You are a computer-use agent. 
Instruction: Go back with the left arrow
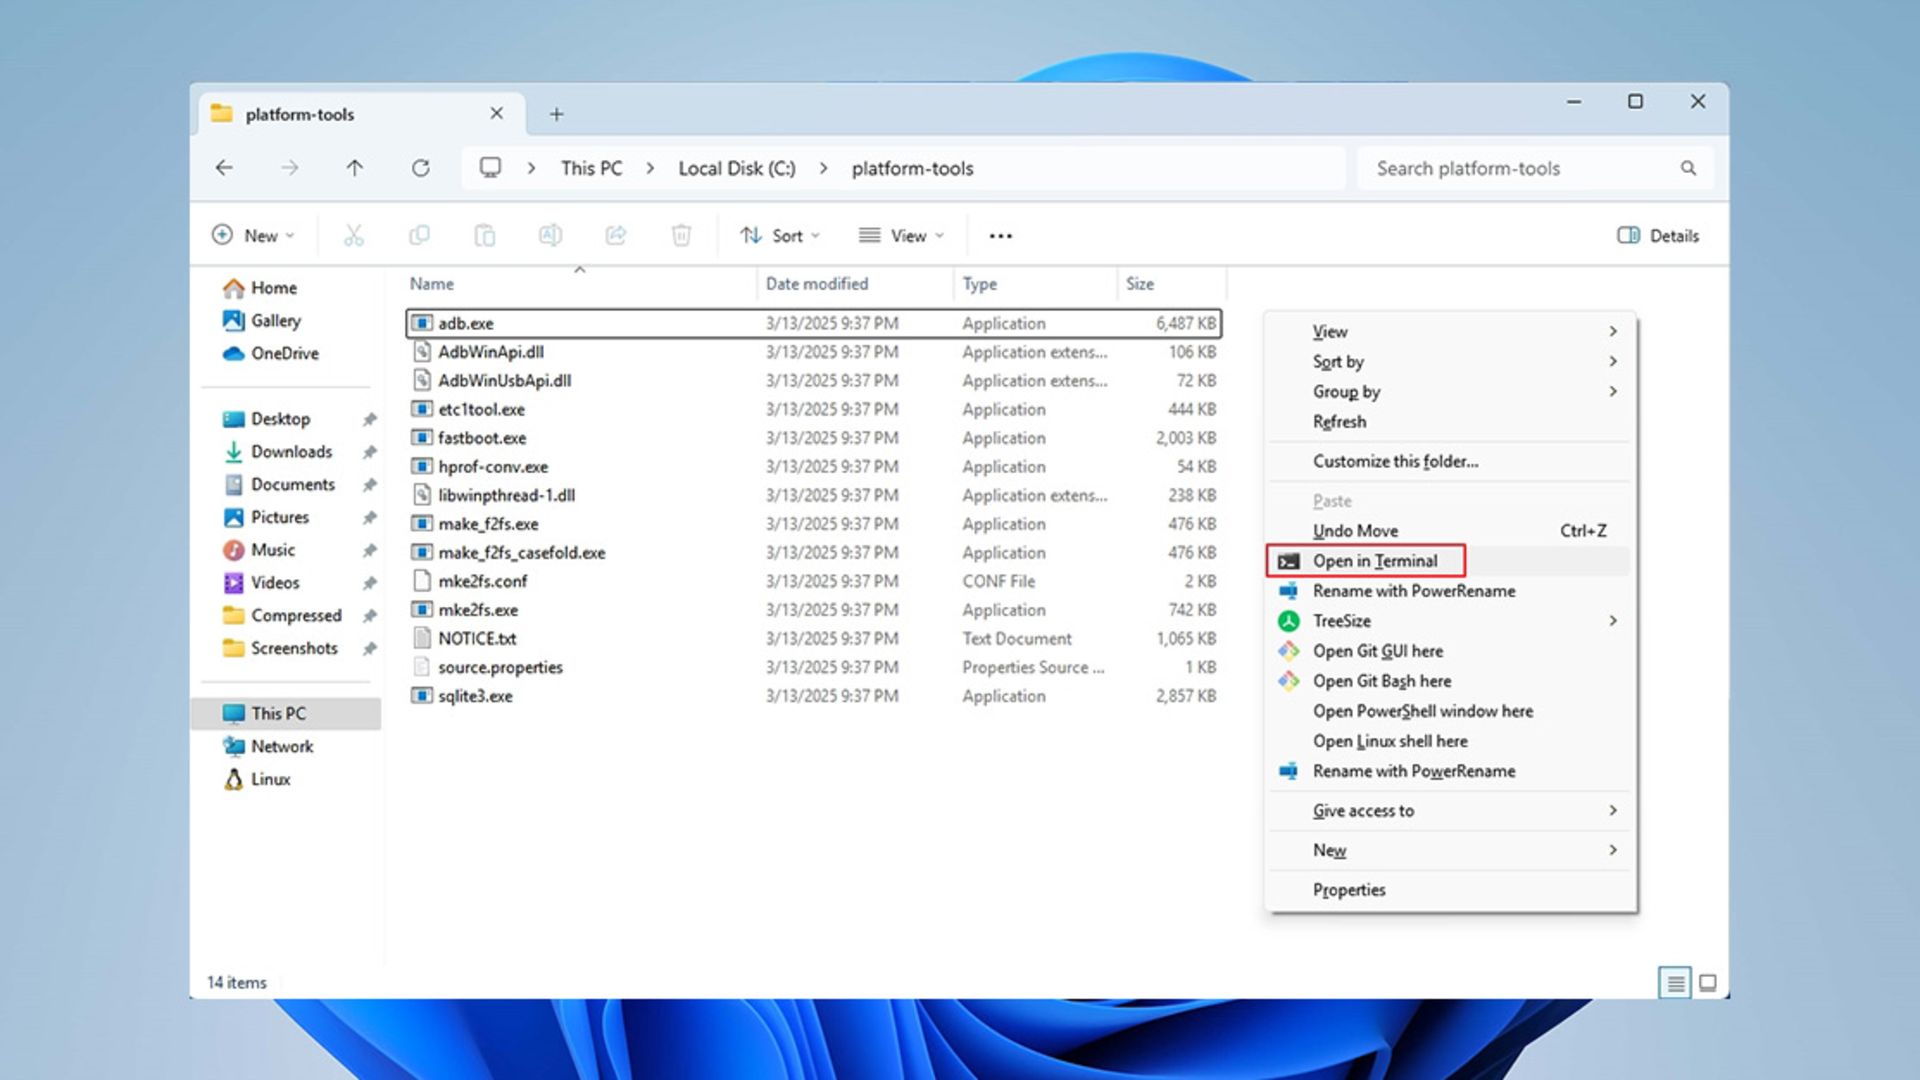pos(224,168)
